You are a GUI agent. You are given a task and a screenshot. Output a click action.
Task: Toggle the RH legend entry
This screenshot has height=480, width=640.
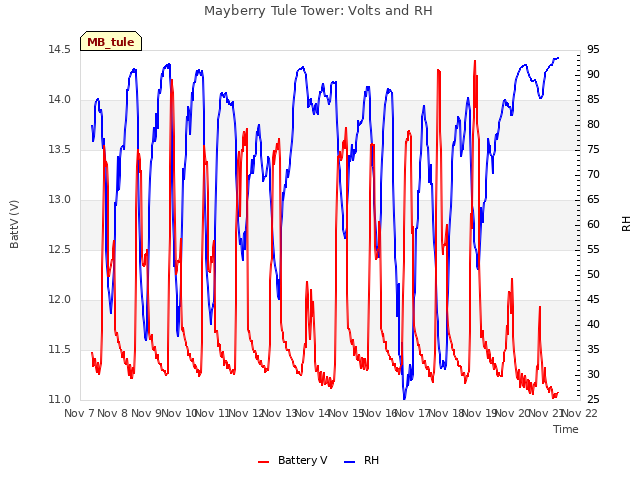pos(362,460)
